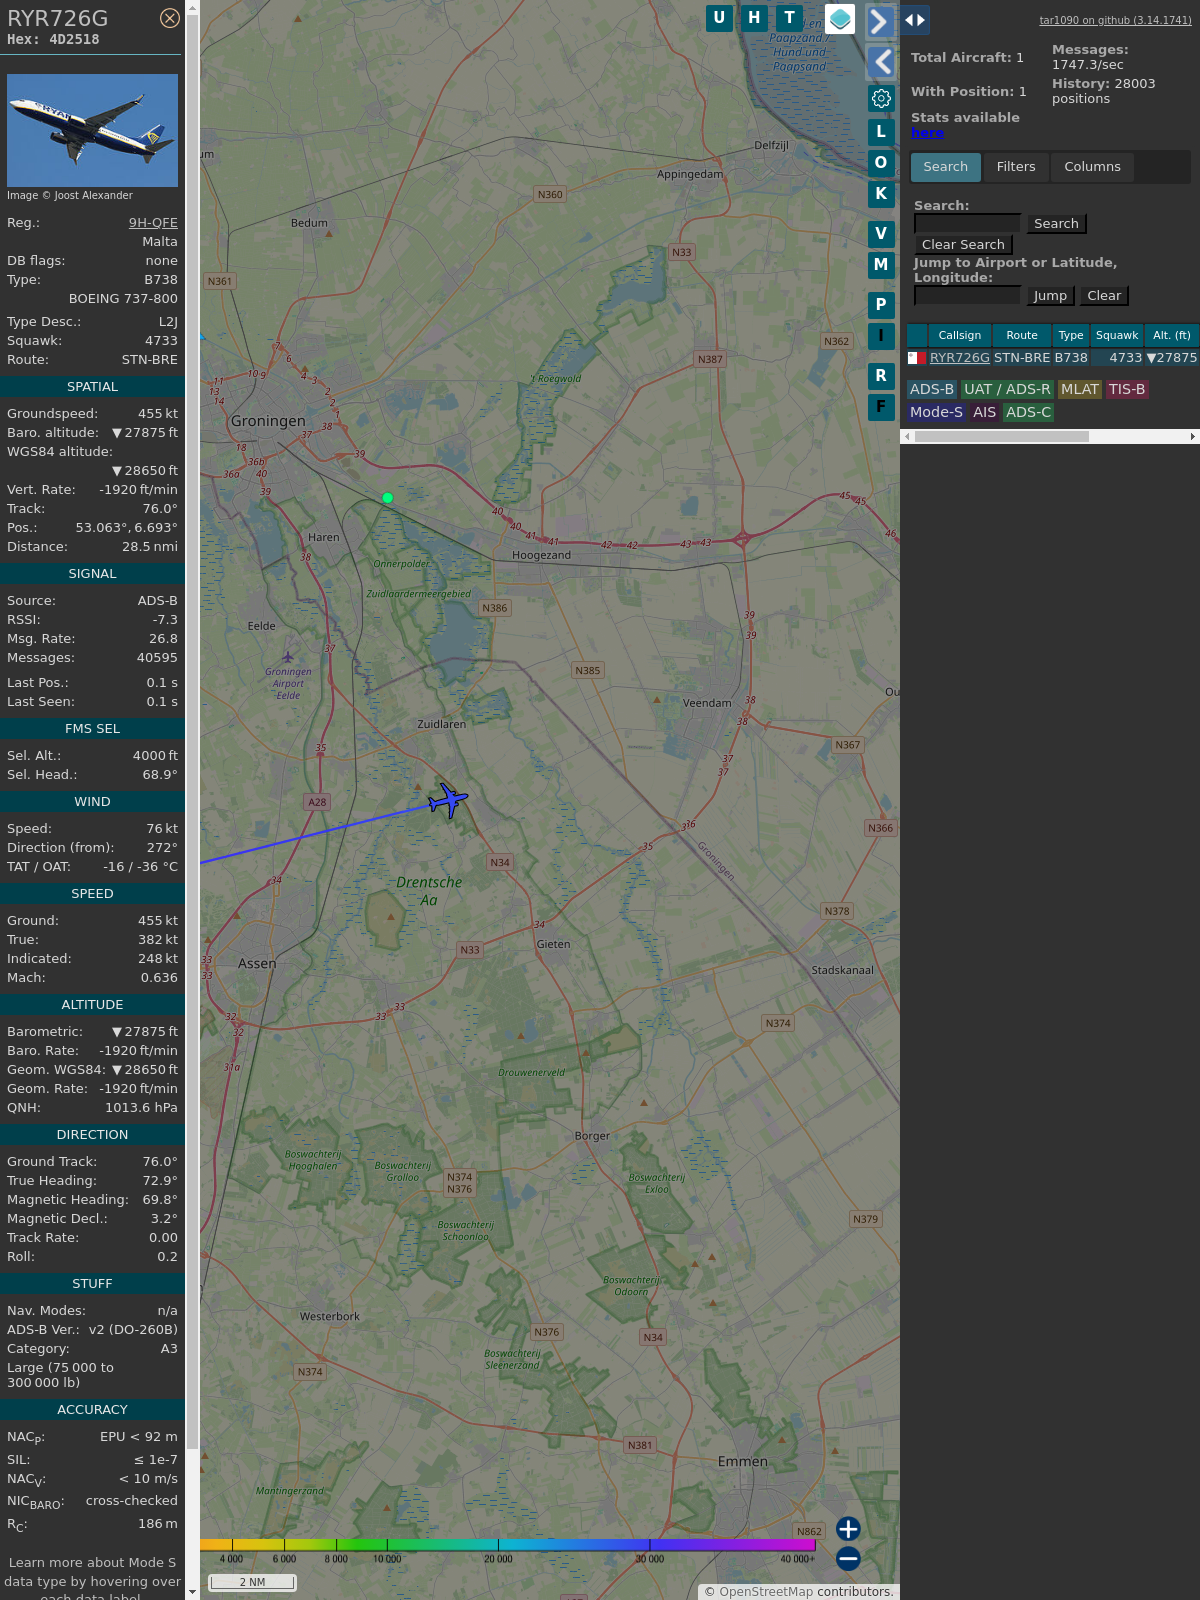Viewport: 1200px width, 1600px height.
Task: Click the left chevron sidebar button
Action: pyautogui.click(x=880, y=62)
